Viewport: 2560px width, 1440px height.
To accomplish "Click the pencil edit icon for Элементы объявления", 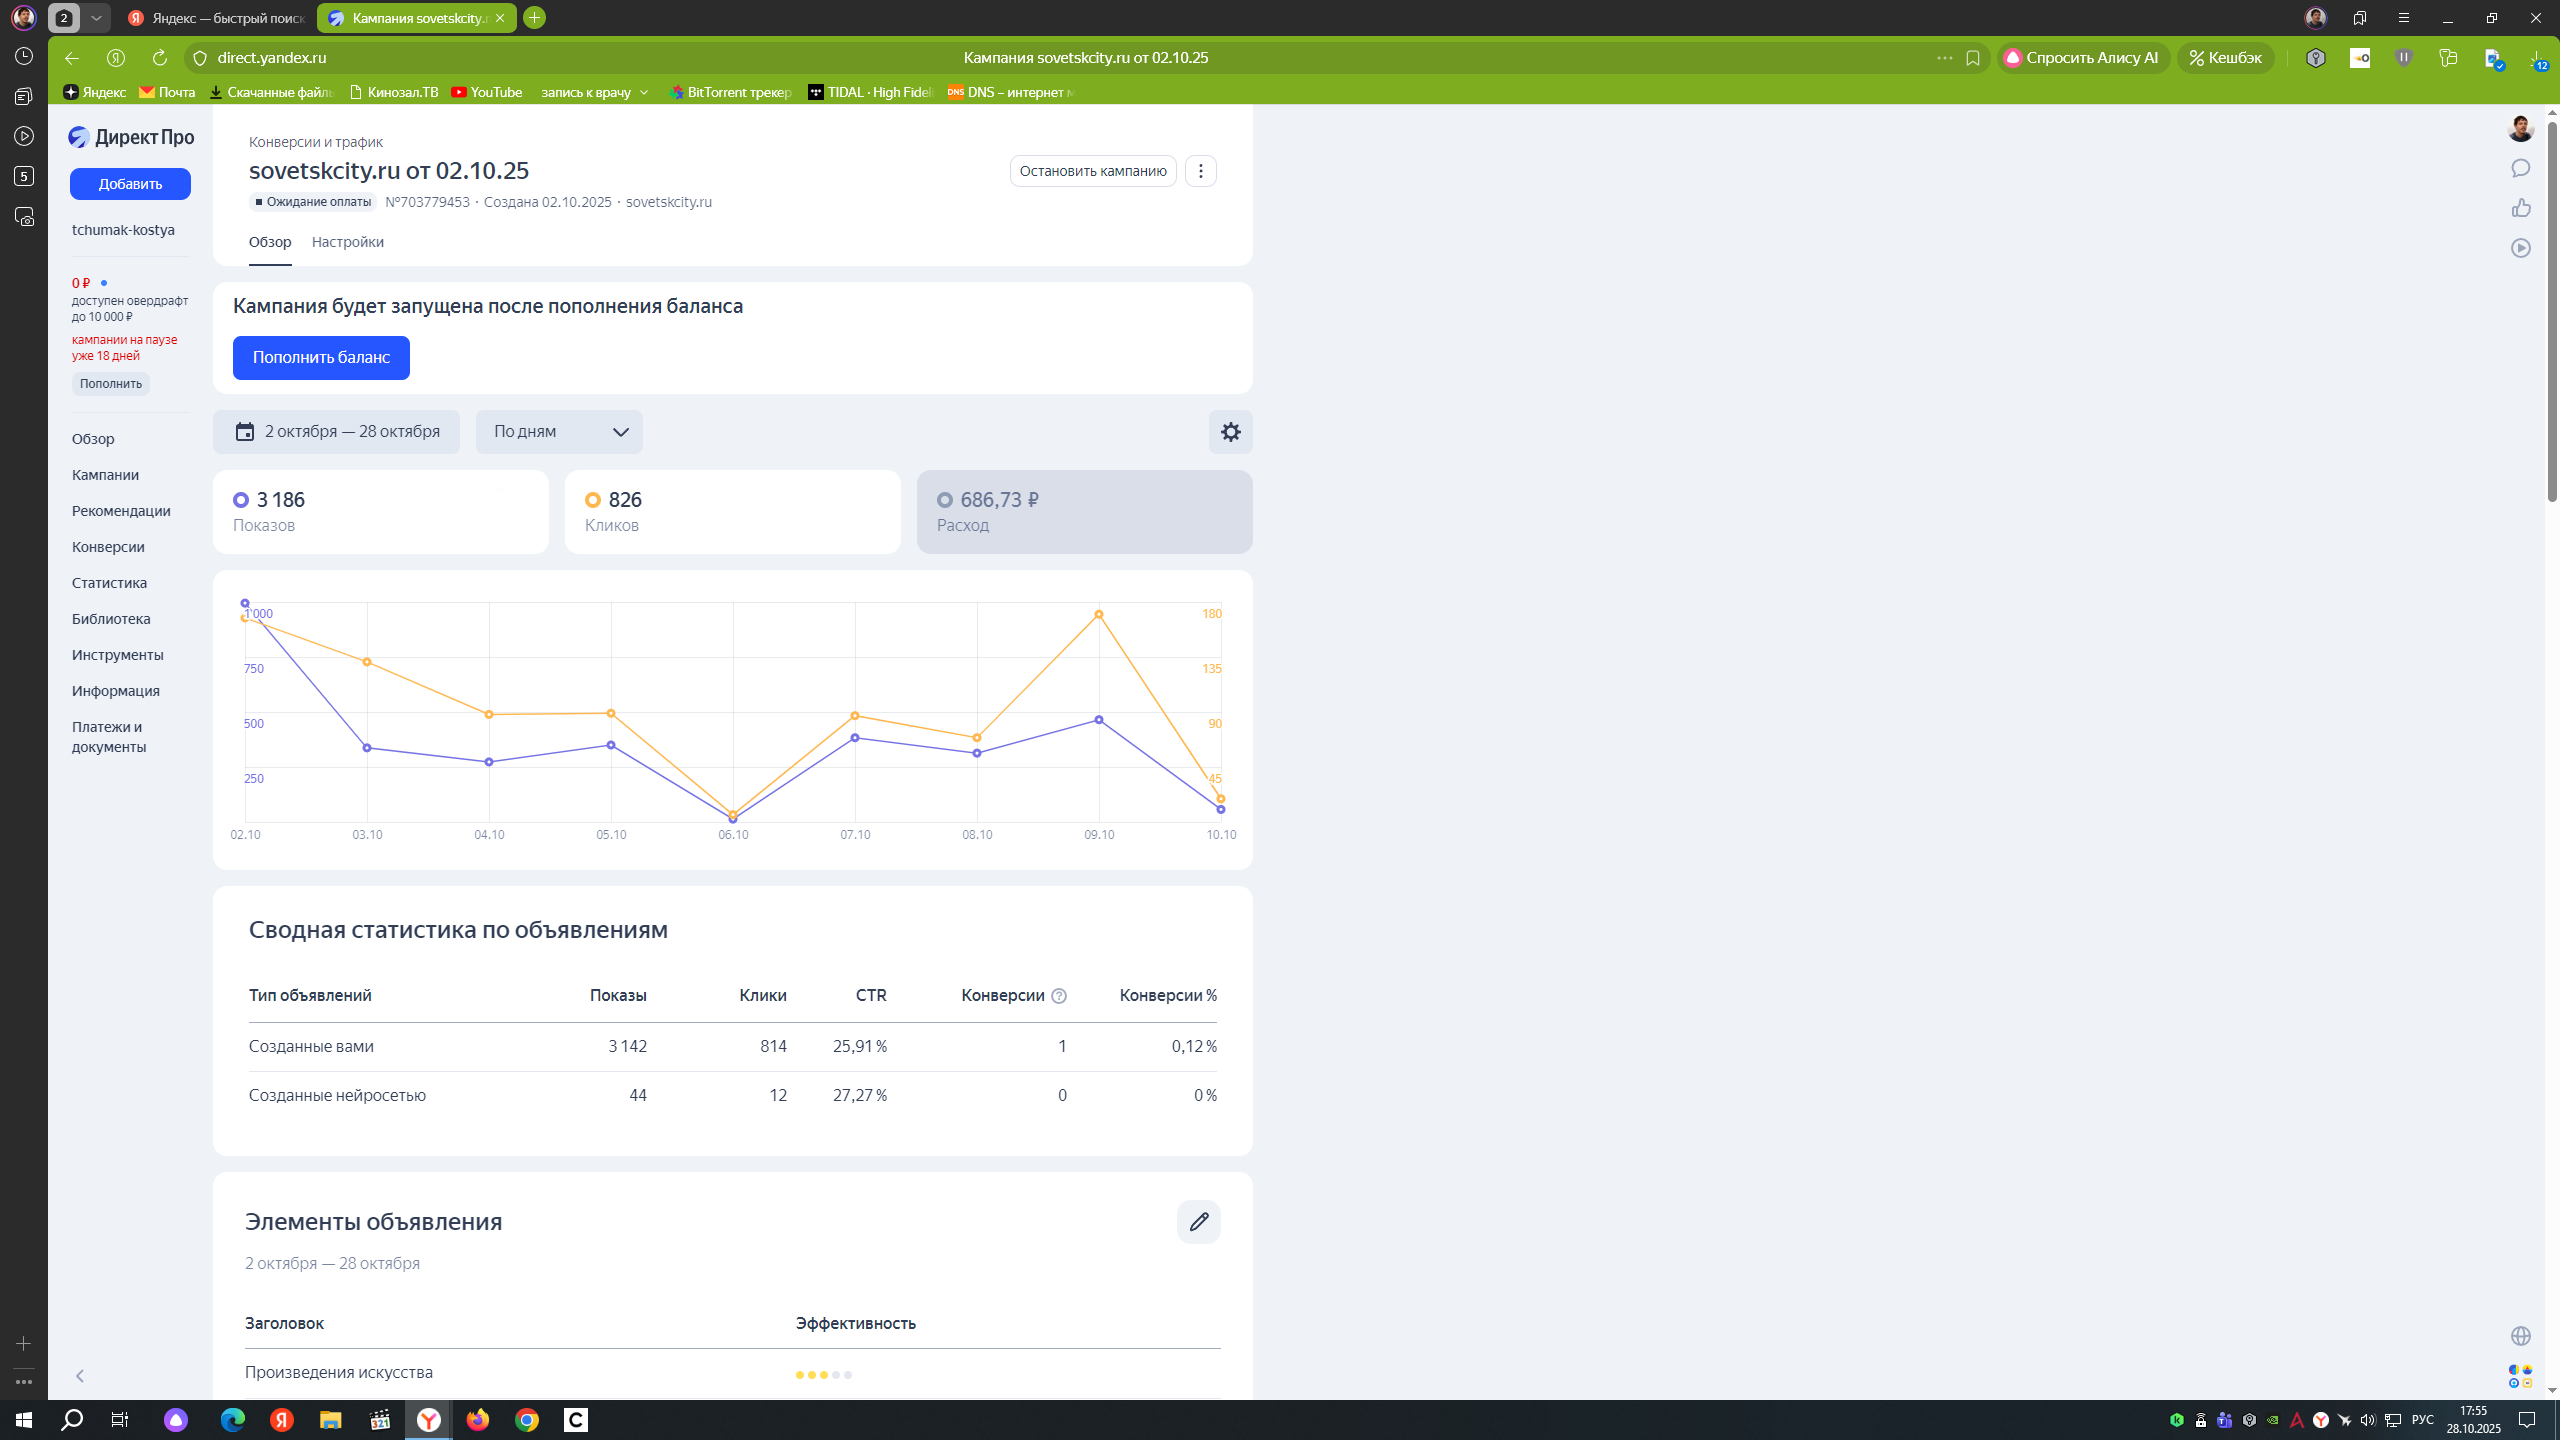I will tap(1198, 1221).
